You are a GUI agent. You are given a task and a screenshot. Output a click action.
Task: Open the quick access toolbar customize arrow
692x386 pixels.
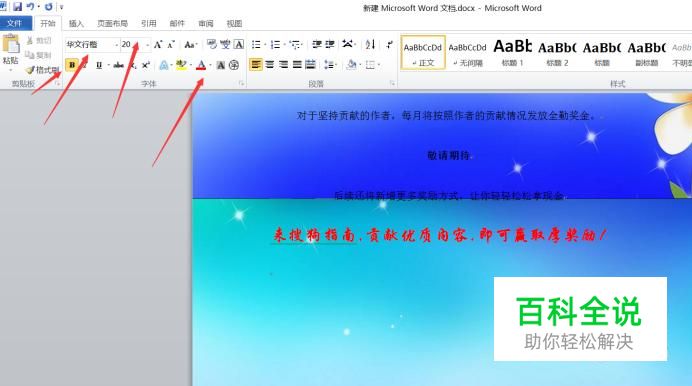click(61, 7)
